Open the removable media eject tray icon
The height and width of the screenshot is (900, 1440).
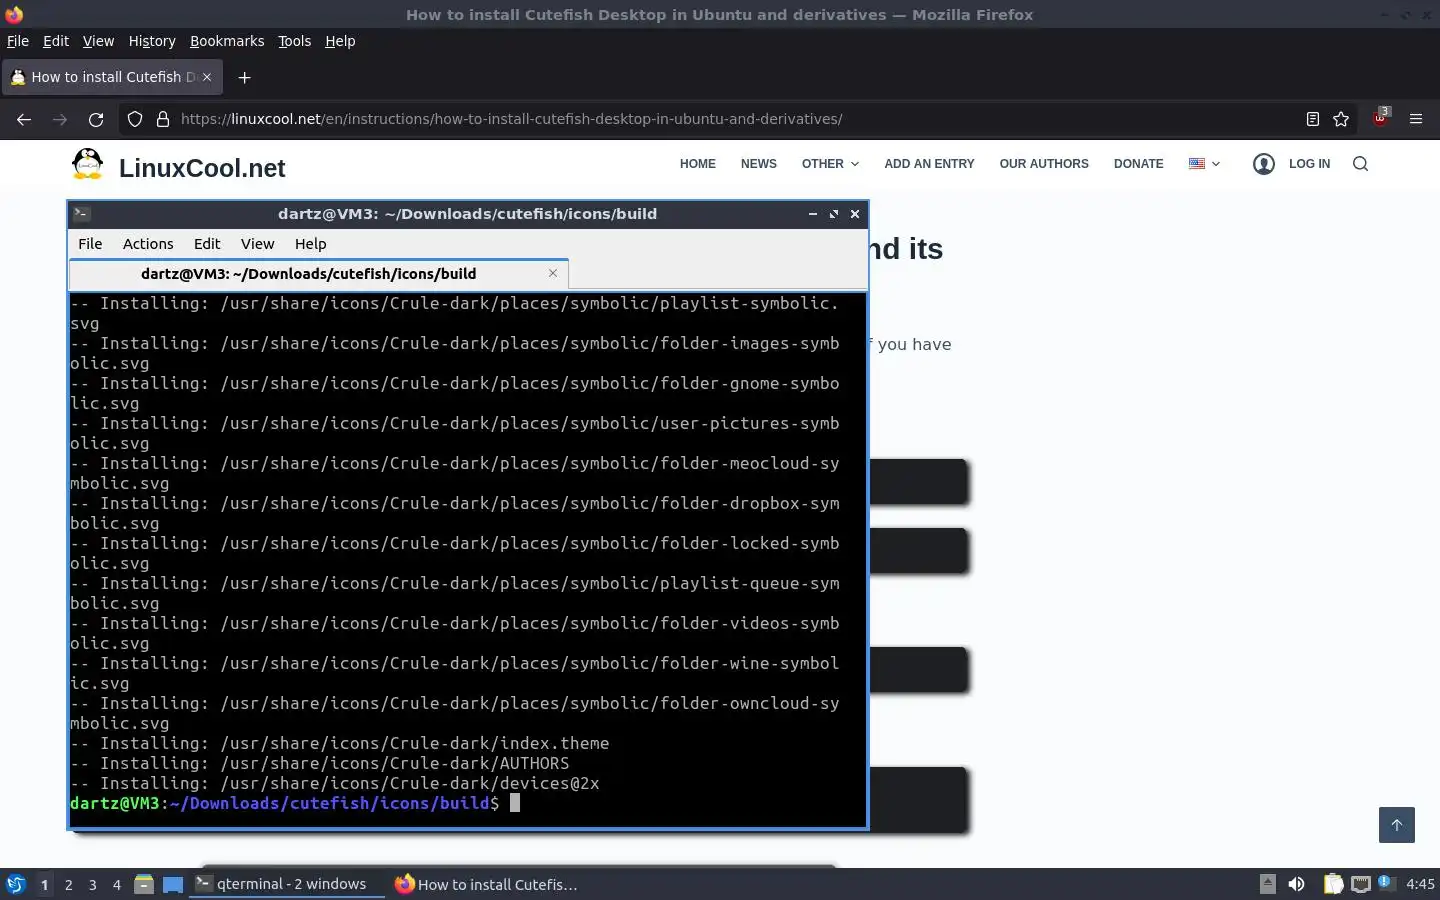point(1267,884)
